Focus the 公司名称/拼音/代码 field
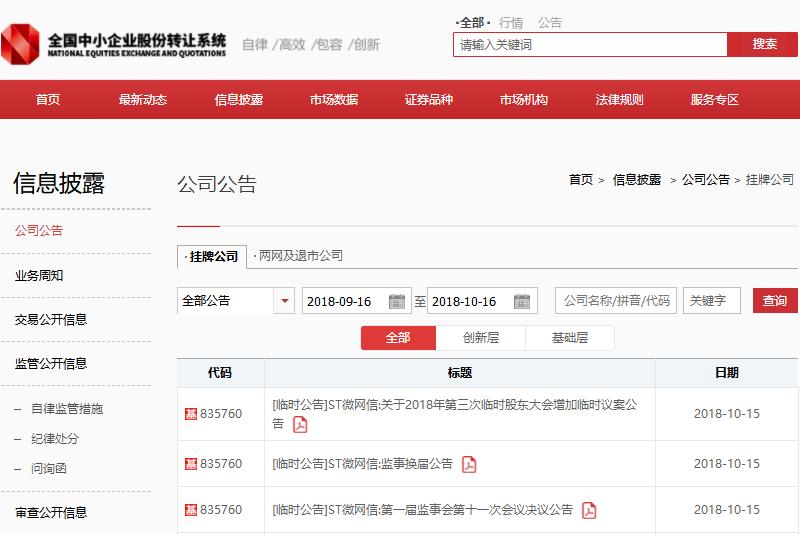 click(x=616, y=300)
